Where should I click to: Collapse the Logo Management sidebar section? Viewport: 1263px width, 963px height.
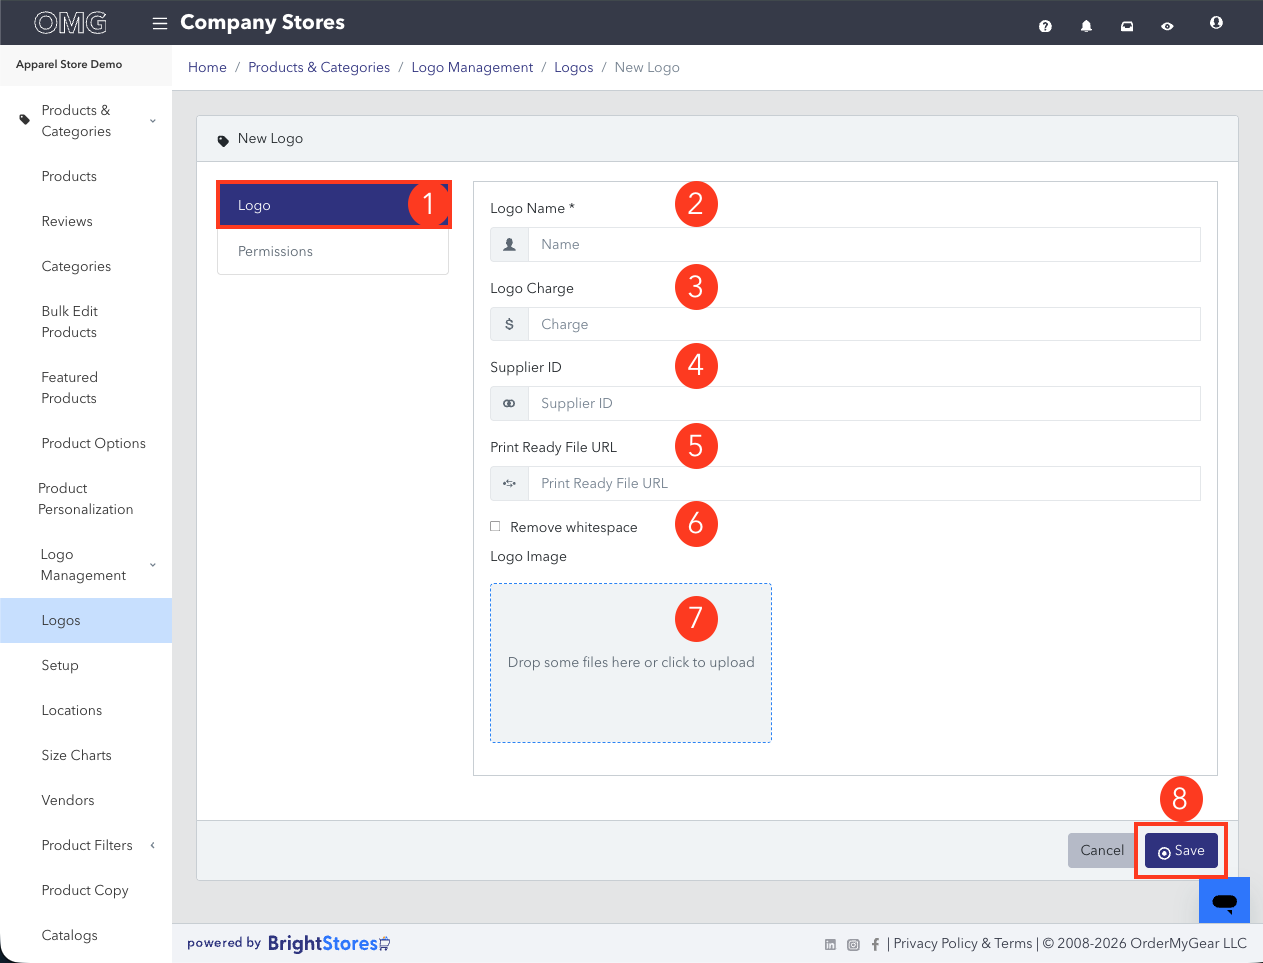click(x=86, y=565)
